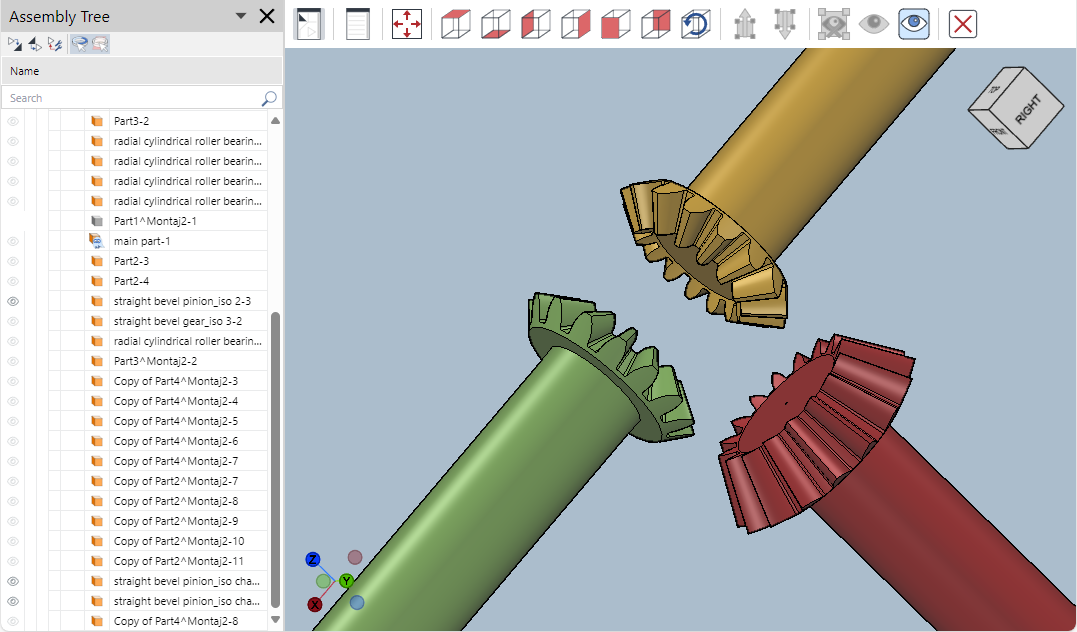Click the red X cancel toolbar icon
Screen dimensions: 1077x632
(x=963, y=24)
